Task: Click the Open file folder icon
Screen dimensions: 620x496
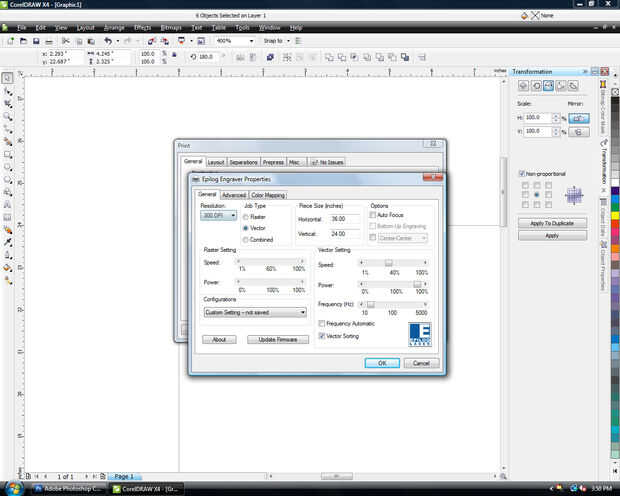Action: 23,41
